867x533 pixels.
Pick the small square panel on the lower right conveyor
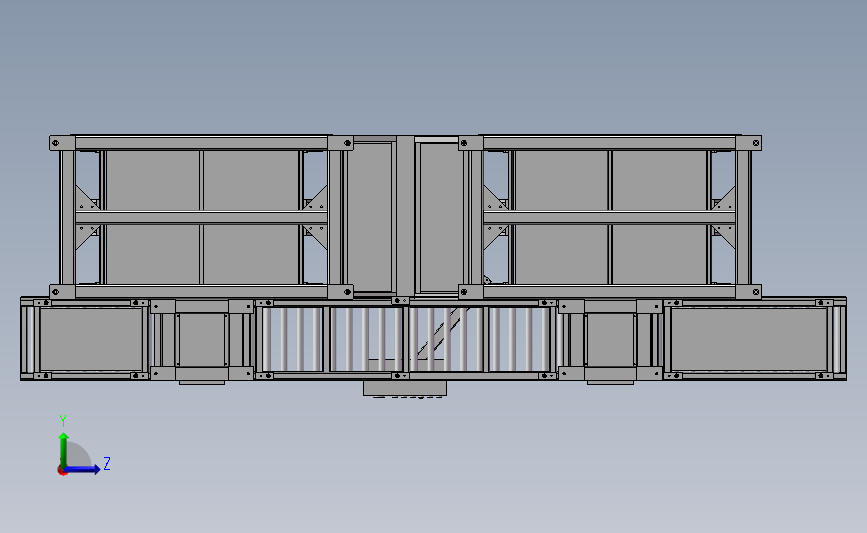click(x=610, y=339)
